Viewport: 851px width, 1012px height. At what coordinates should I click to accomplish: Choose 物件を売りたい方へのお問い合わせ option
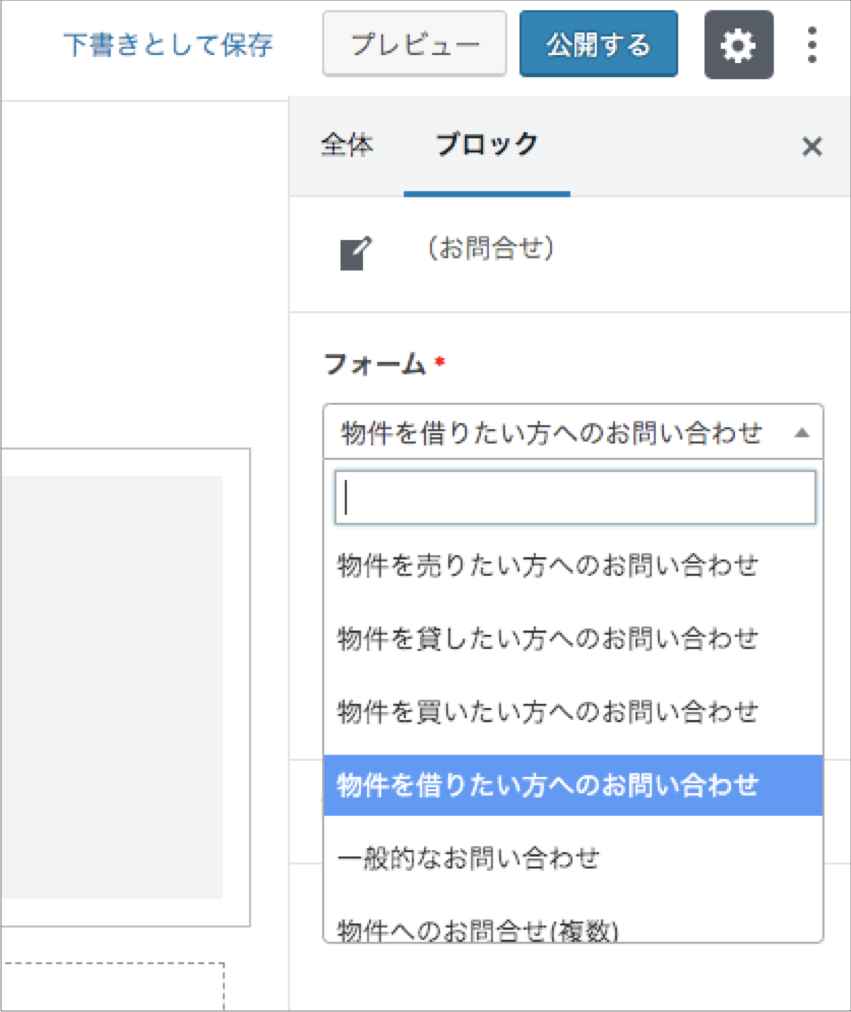click(x=548, y=565)
